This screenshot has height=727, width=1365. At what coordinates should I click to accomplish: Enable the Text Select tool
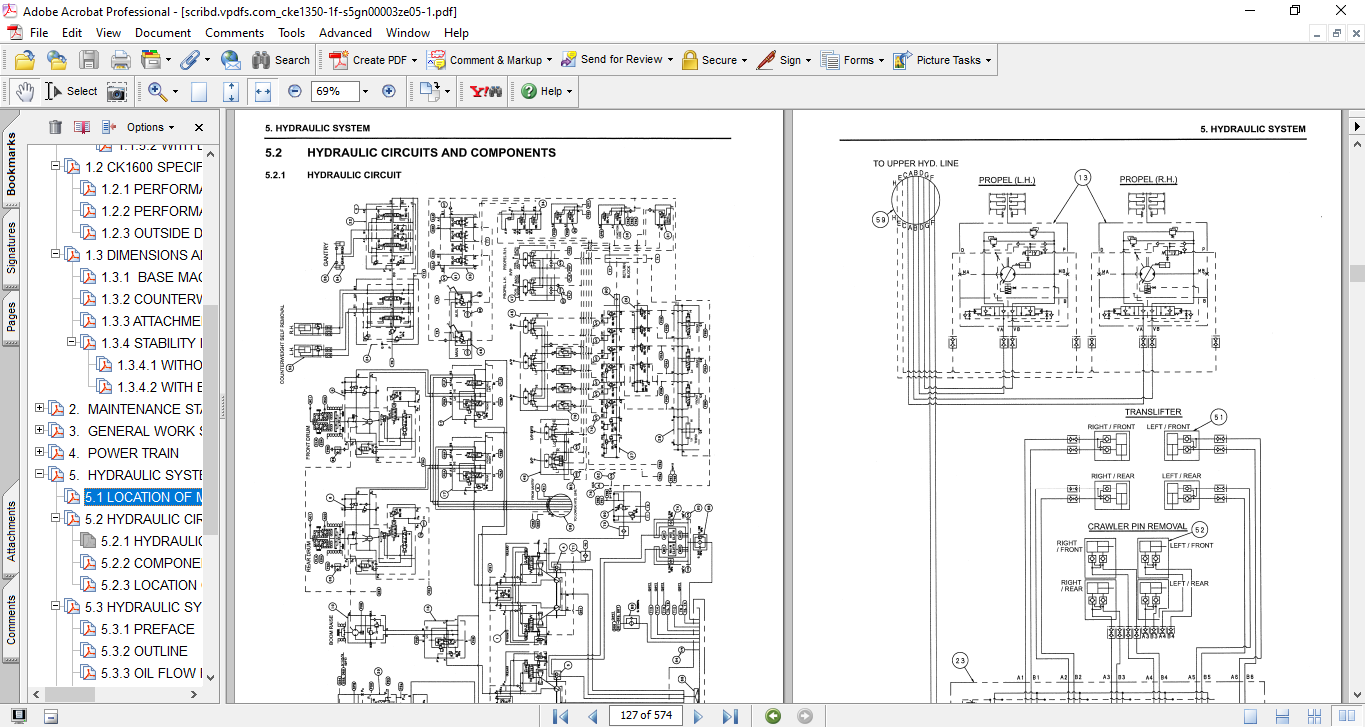(x=71, y=91)
